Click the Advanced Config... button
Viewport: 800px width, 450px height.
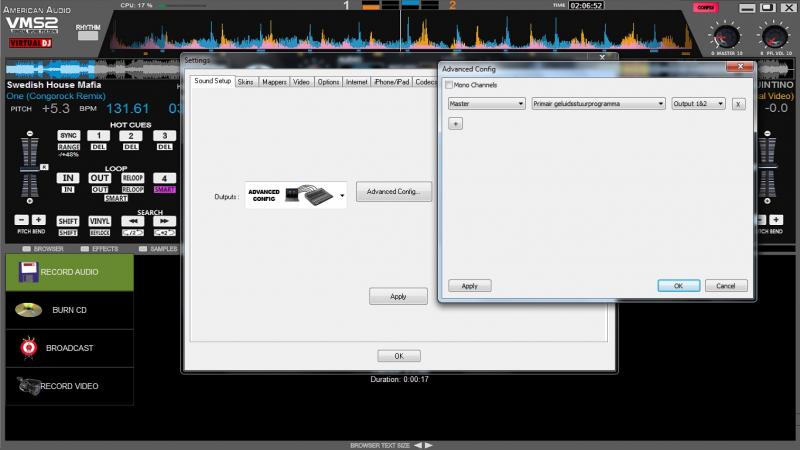(393, 191)
